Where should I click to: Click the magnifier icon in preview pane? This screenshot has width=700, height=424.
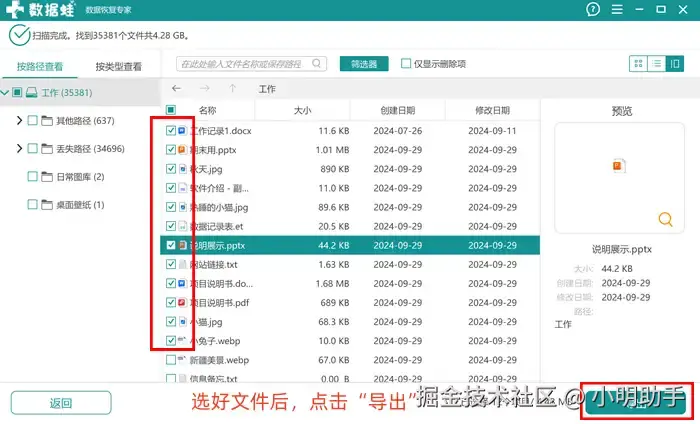[665, 219]
